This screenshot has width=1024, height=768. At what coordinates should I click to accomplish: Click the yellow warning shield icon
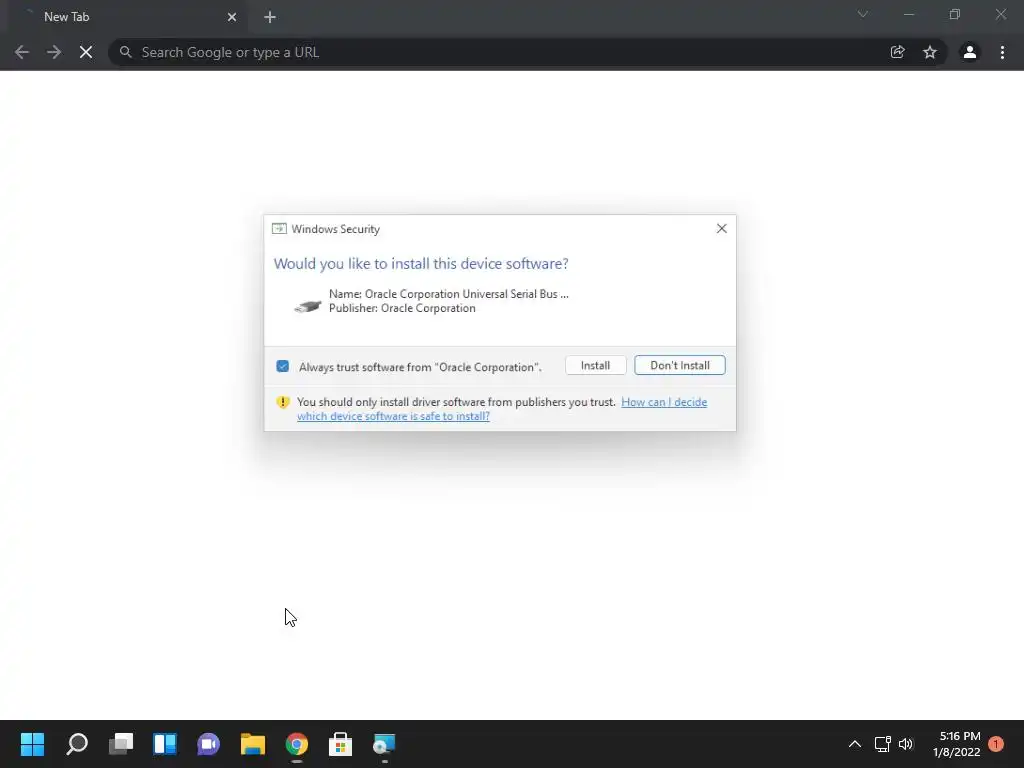(283, 402)
